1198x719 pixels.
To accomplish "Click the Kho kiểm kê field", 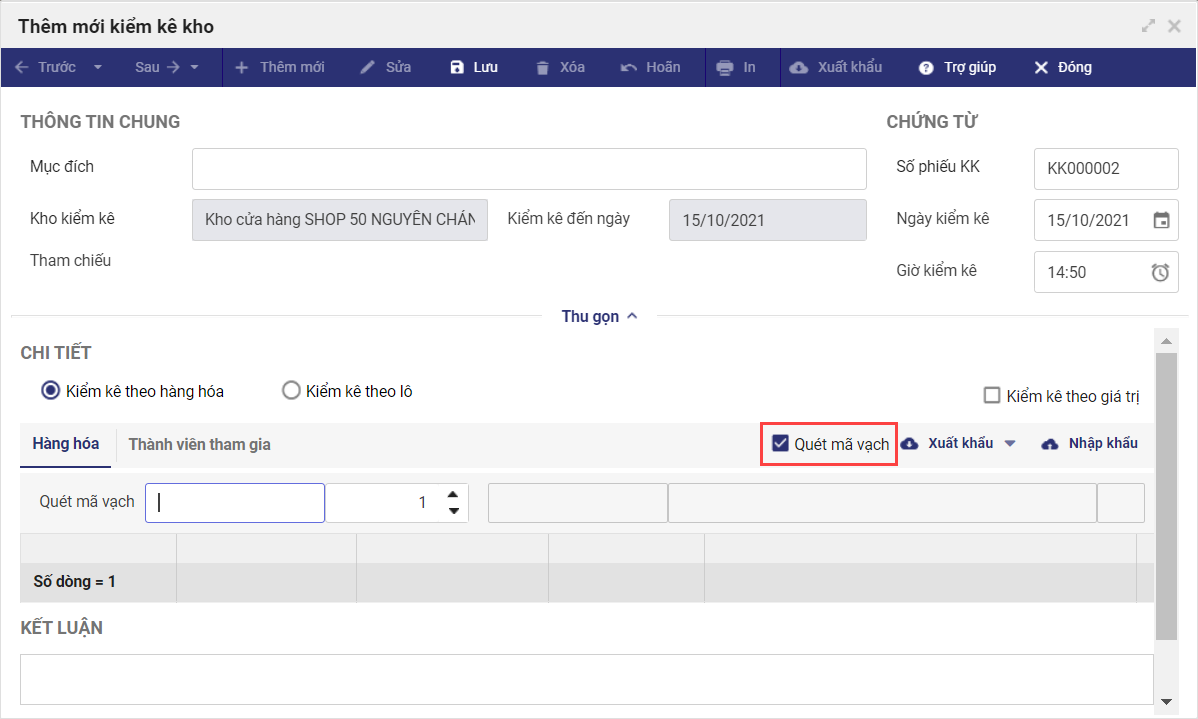I will click(339, 220).
